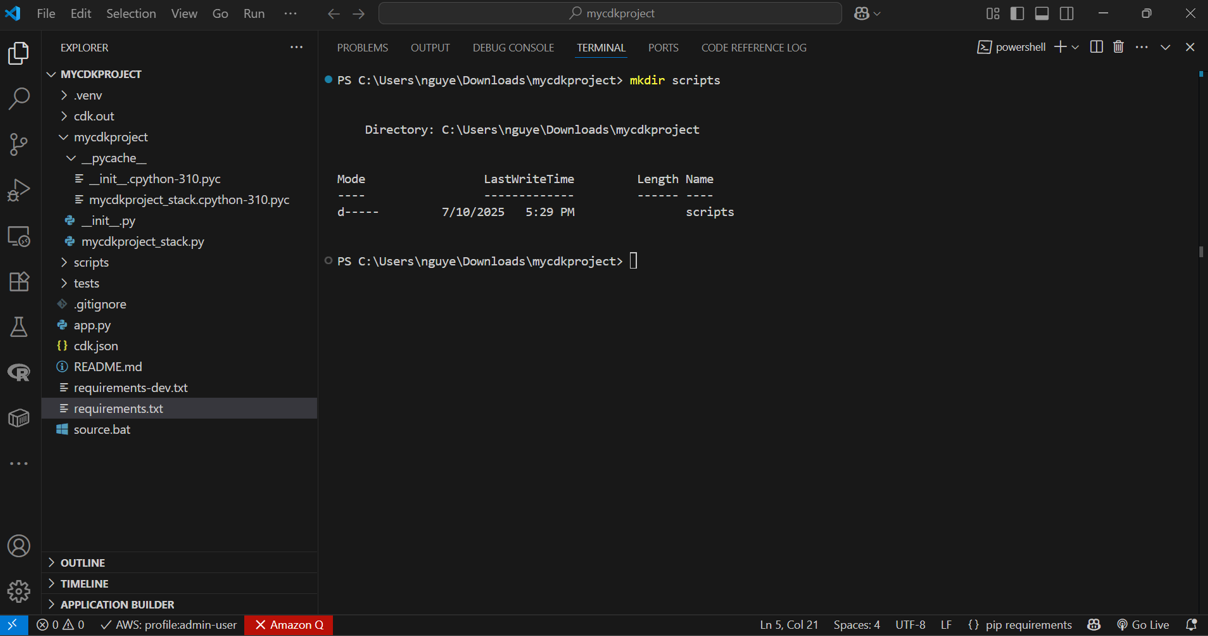Image resolution: width=1208 pixels, height=636 pixels.
Task: Expand the scripts folder
Action: [91, 262]
